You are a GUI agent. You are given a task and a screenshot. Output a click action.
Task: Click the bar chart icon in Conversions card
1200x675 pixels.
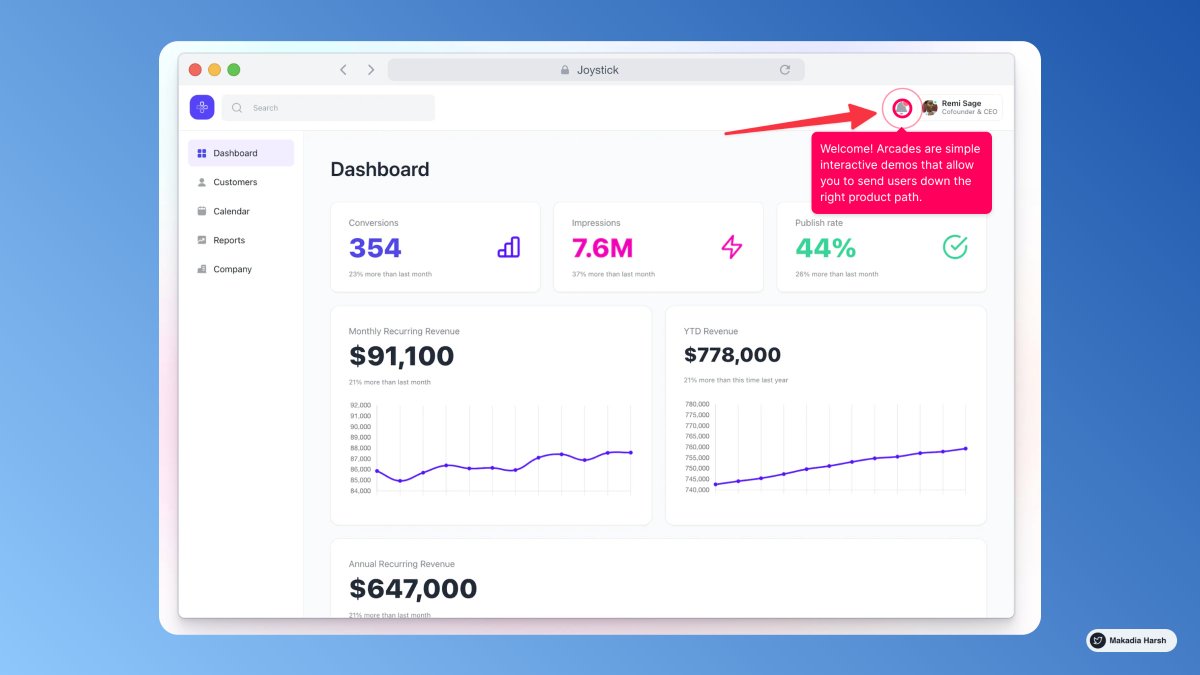click(509, 247)
